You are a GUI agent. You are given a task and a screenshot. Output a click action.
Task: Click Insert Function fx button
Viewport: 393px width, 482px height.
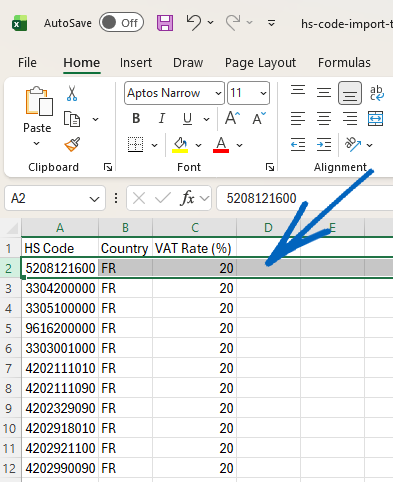tap(188, 199)
